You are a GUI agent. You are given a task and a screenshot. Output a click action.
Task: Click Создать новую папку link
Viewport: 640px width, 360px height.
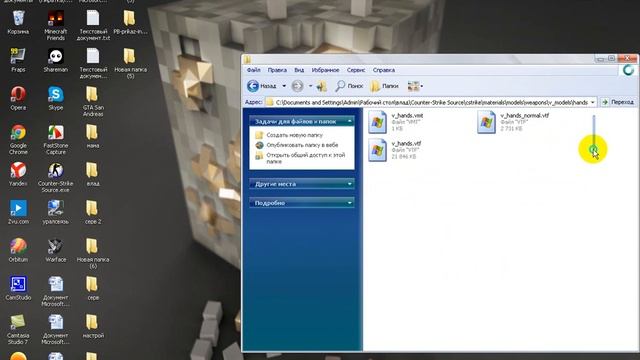(294, 135)
